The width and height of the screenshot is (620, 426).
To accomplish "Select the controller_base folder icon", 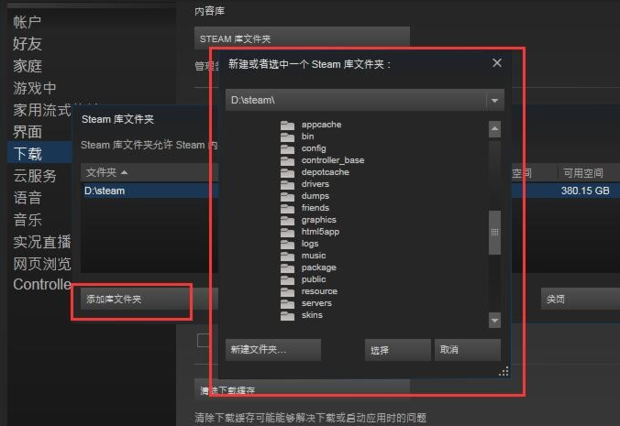I will 287,161.
